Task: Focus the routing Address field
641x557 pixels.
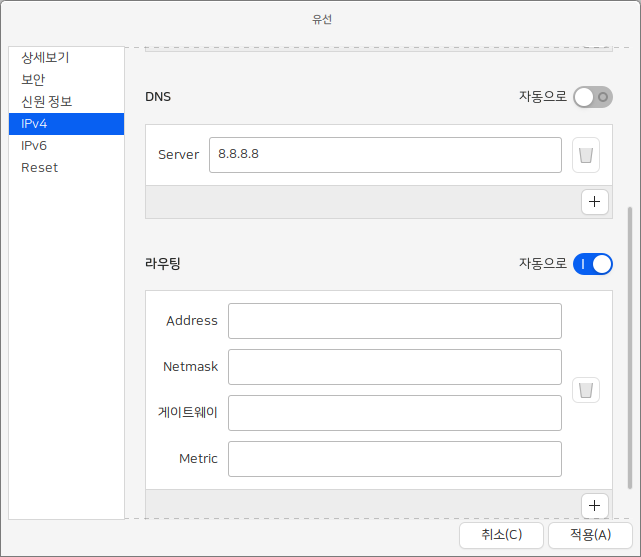Action: (x=394, y=321)
